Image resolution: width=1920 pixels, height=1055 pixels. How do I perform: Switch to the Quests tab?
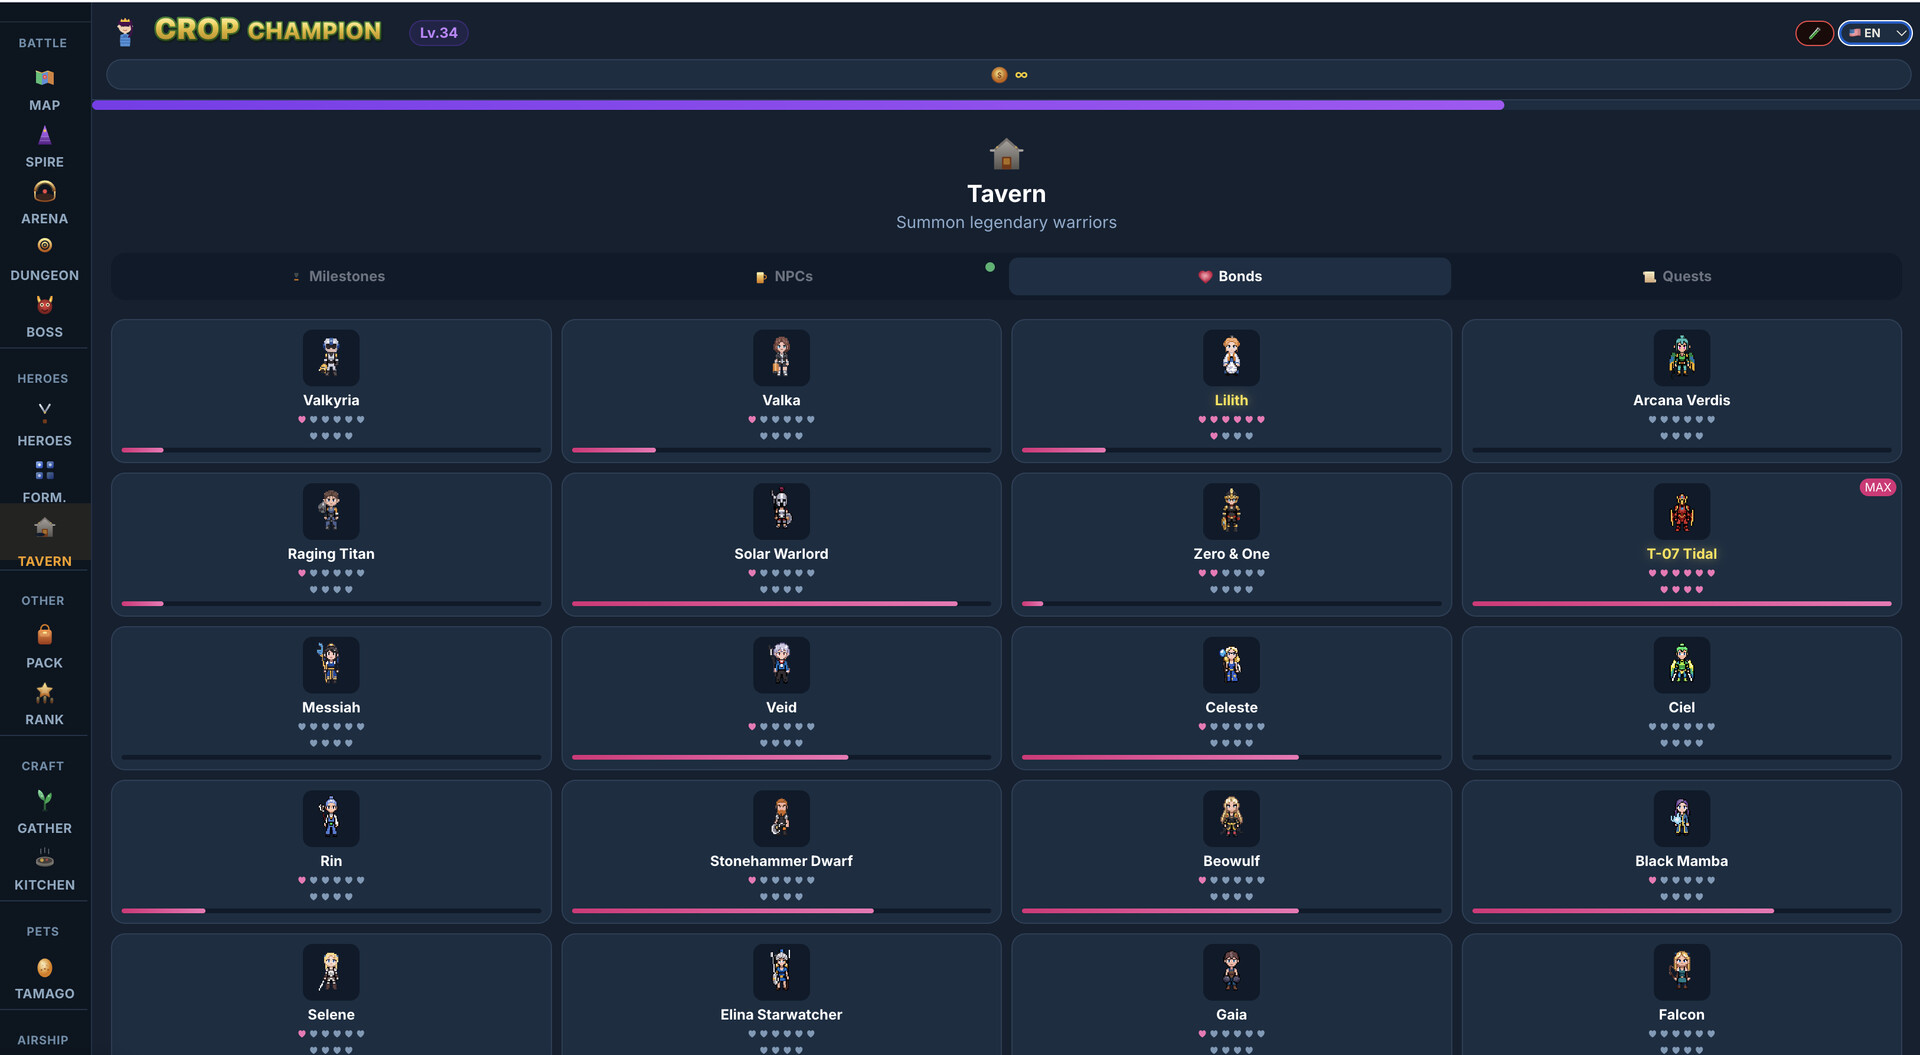click(x=1677, y=276)
